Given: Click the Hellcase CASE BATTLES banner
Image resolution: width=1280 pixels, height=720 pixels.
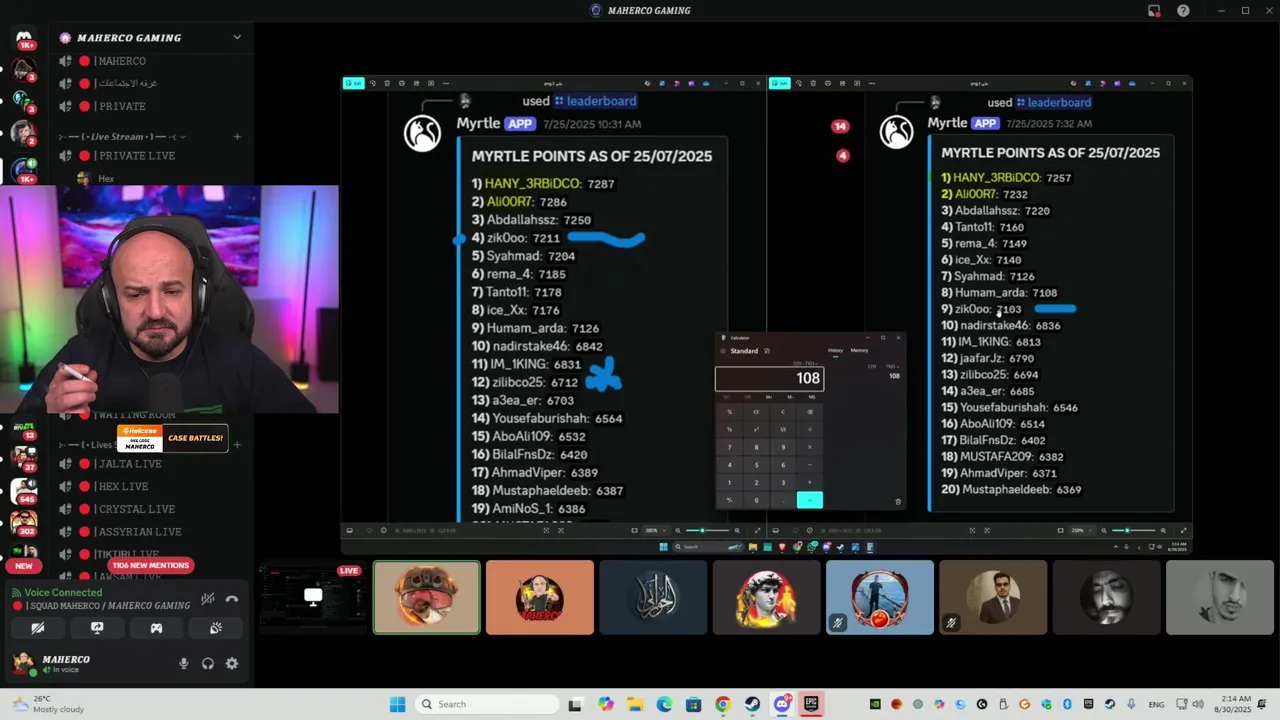Looking at the screenshot, I should (173, 438).
